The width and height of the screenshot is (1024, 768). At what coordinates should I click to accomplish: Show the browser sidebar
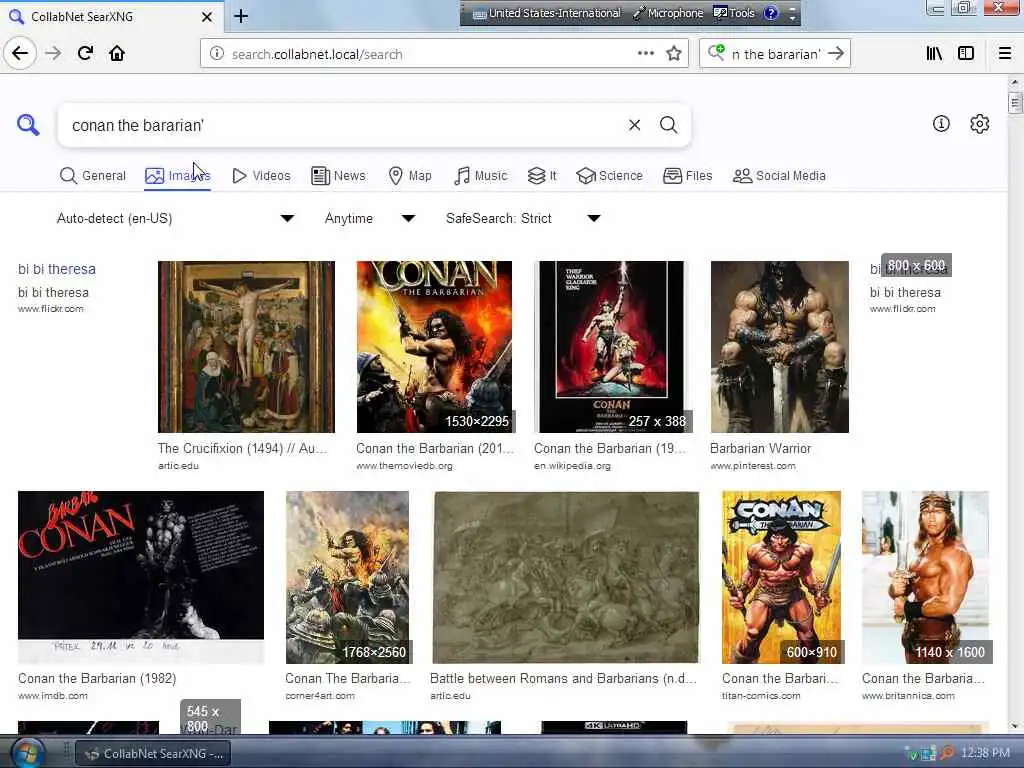point(966,54)
